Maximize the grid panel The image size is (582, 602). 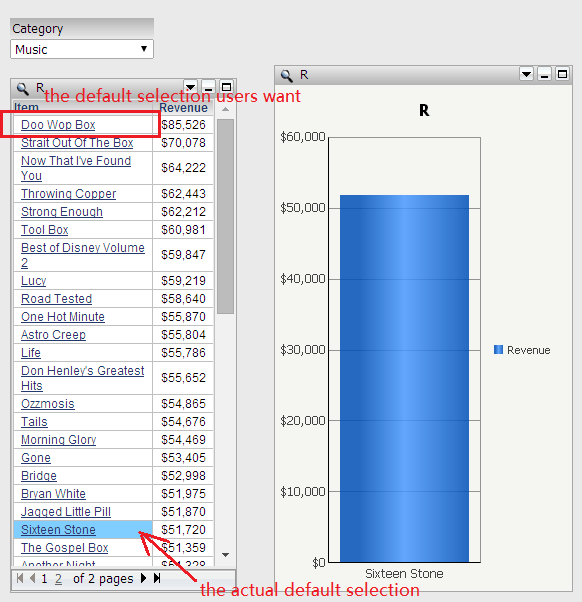(227, 87)
